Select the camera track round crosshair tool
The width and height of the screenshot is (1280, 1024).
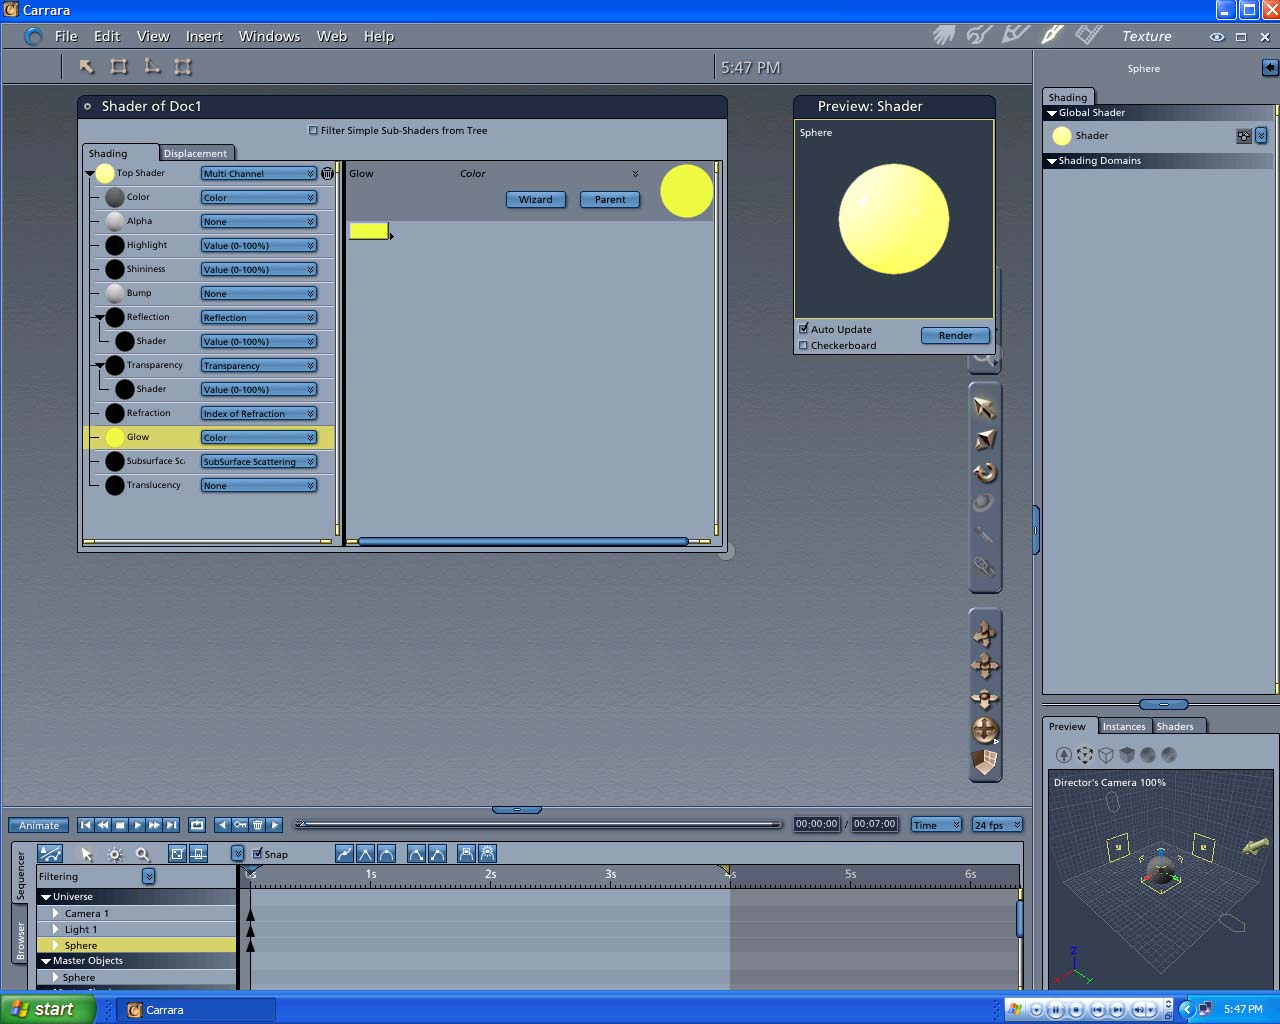click(984, 730)
